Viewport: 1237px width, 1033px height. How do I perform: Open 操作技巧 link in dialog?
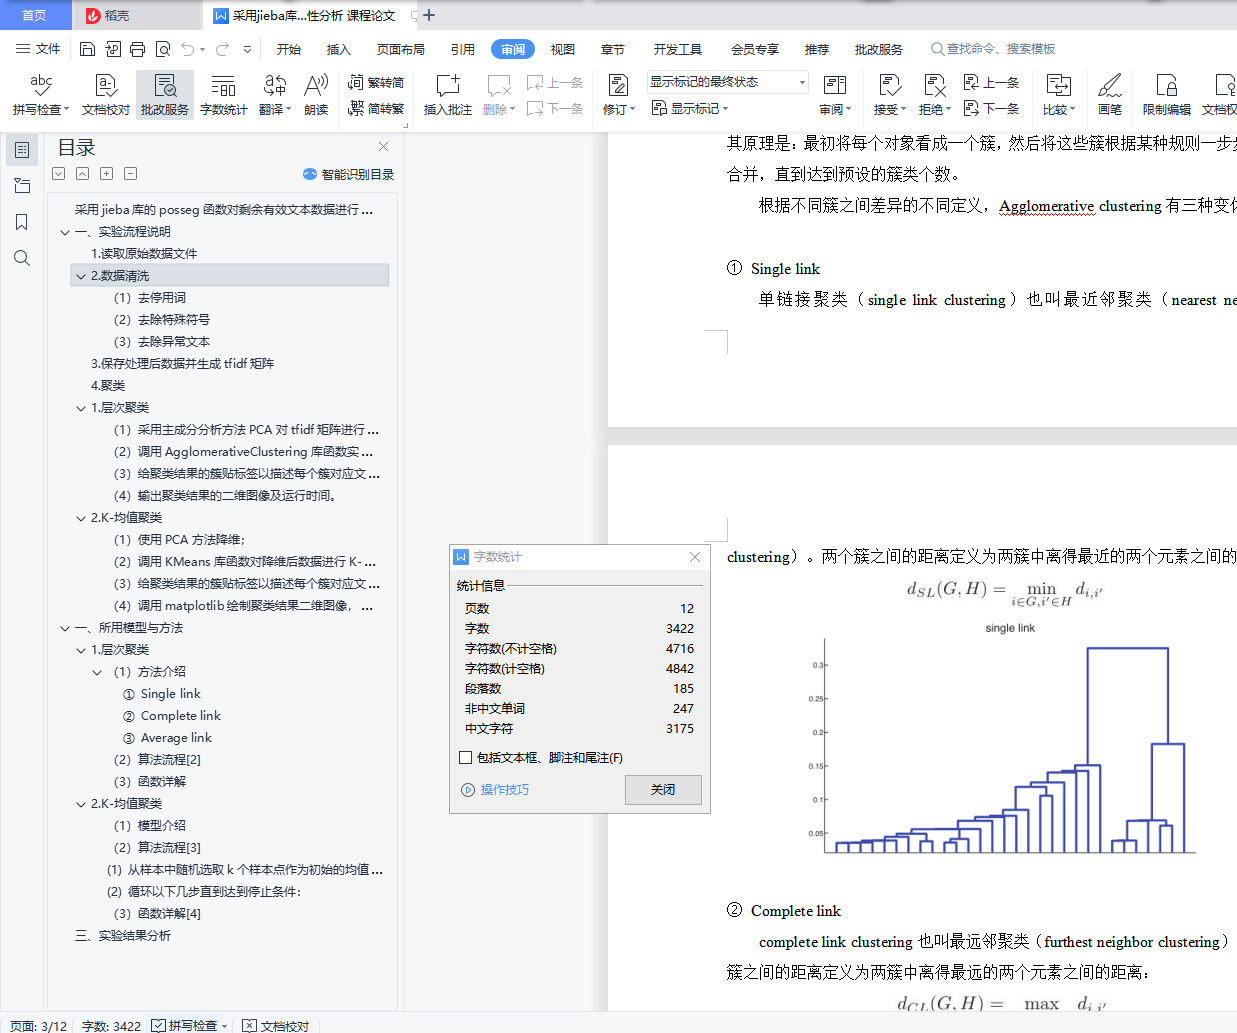(495, 790)
